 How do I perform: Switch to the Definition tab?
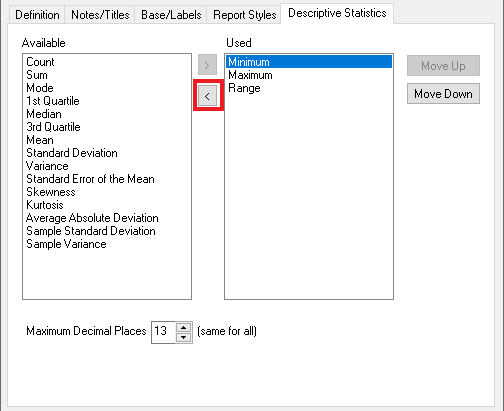tap(37, 15)
